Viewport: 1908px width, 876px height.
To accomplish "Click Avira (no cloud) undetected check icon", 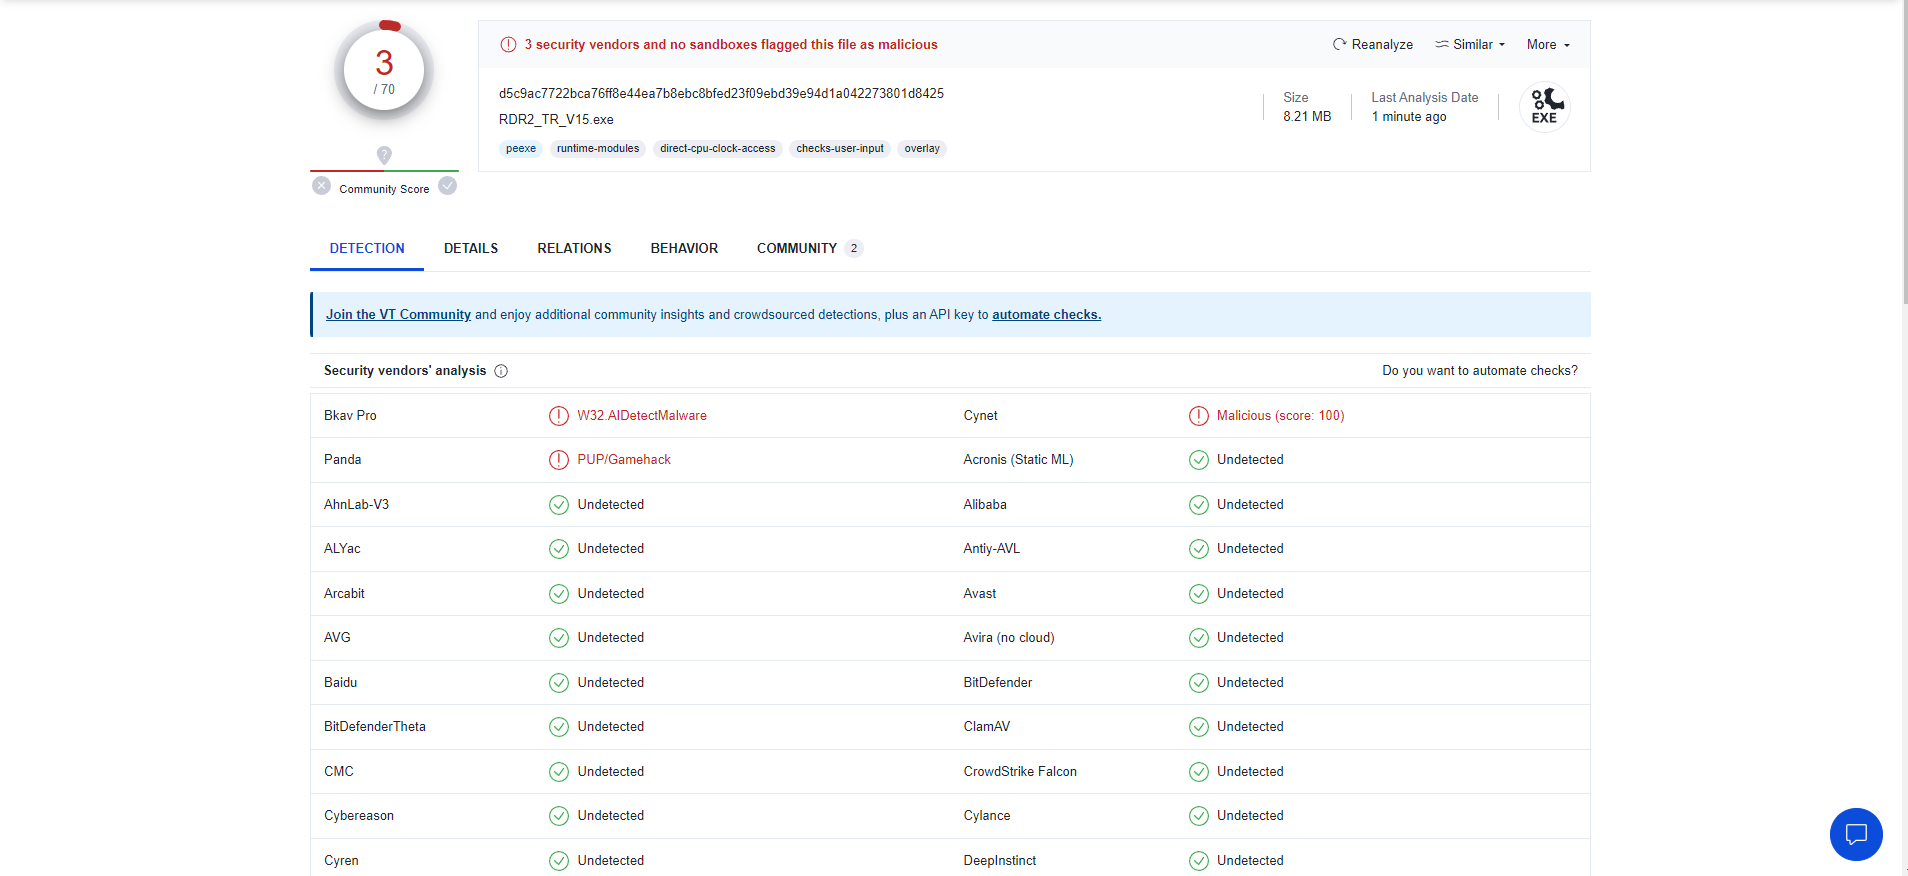I will 1199,638.
